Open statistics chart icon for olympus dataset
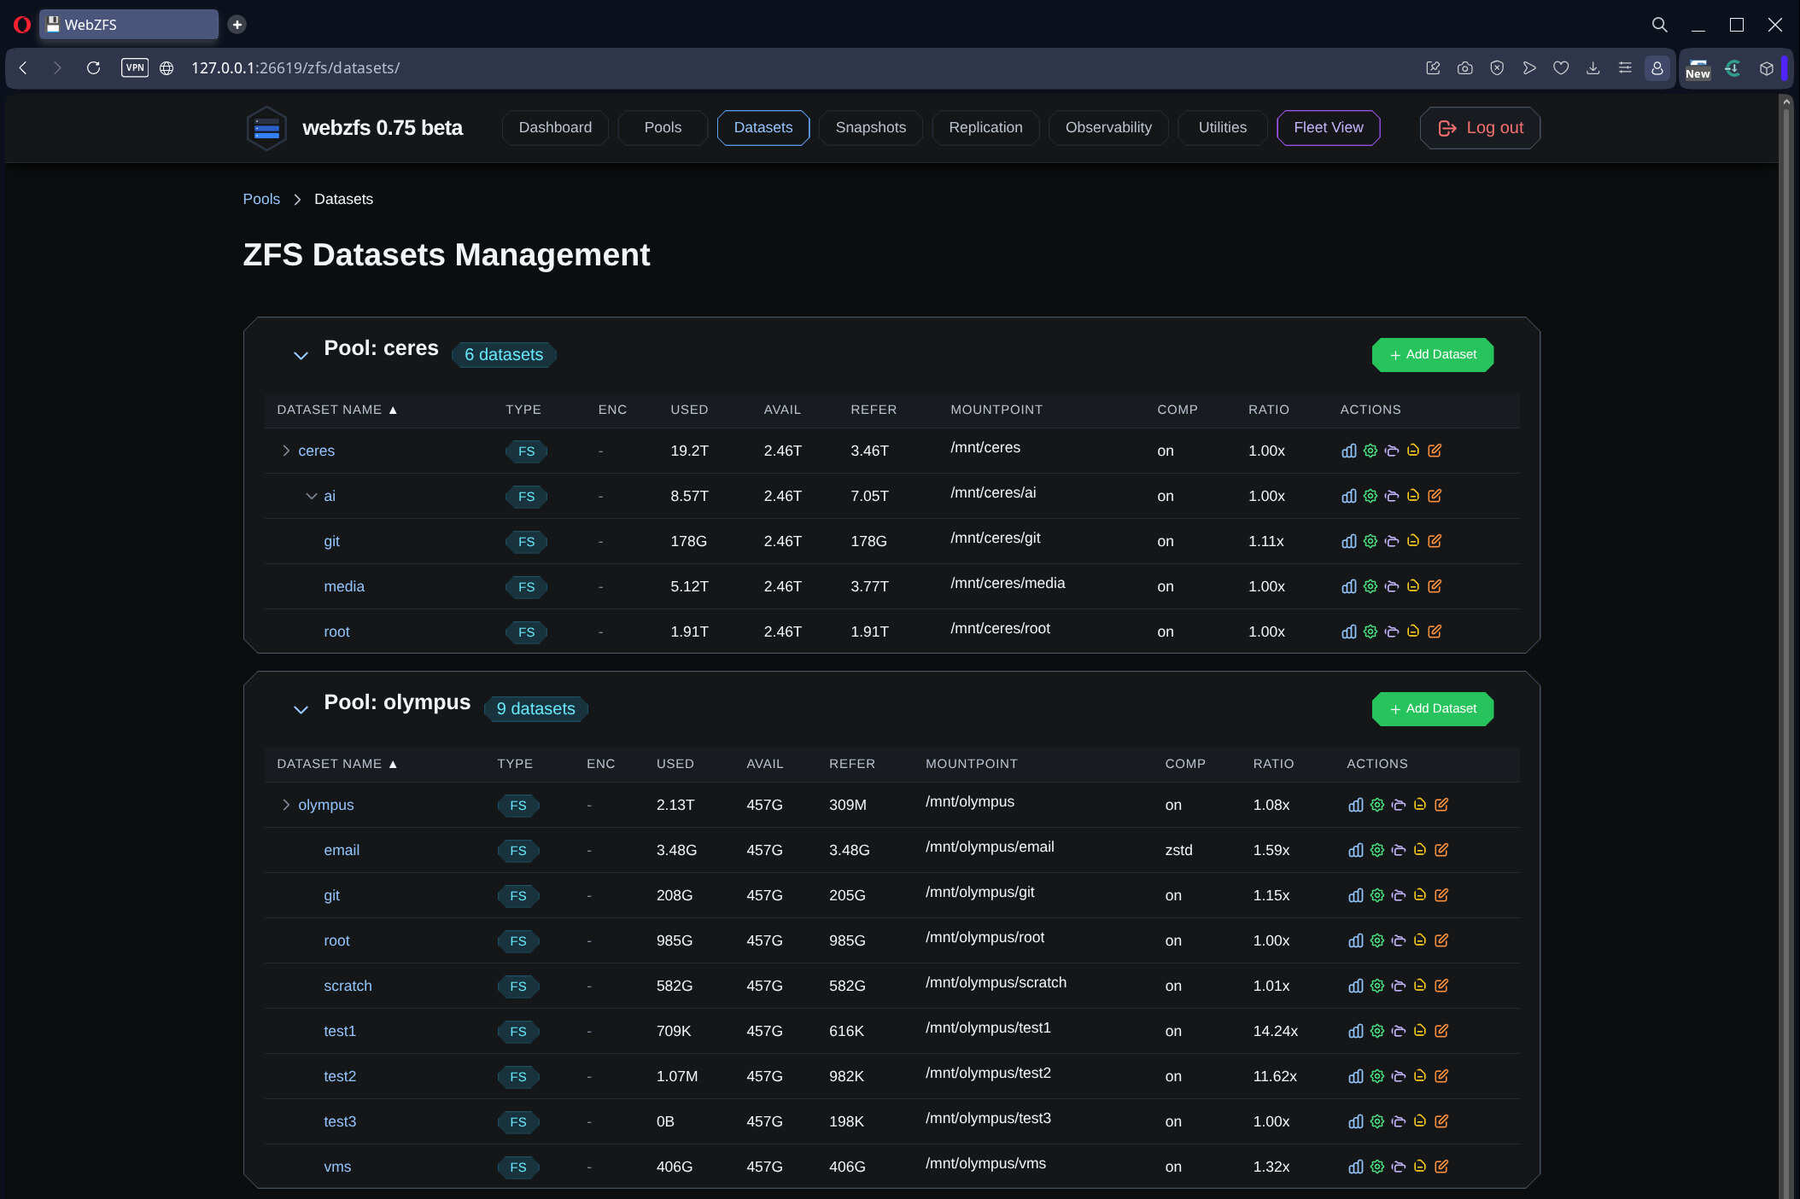 [x=1355, y=805]
